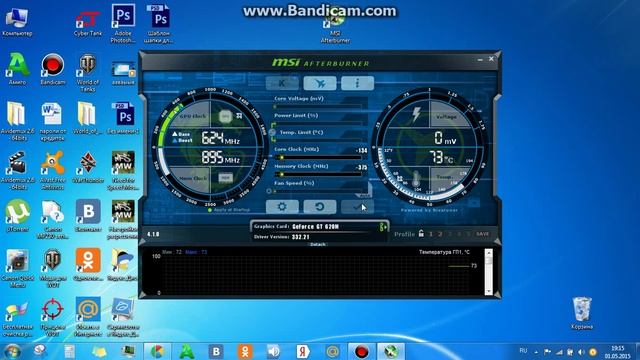
Task: Select profile slot 1
Action: click(x=431, y=234)
